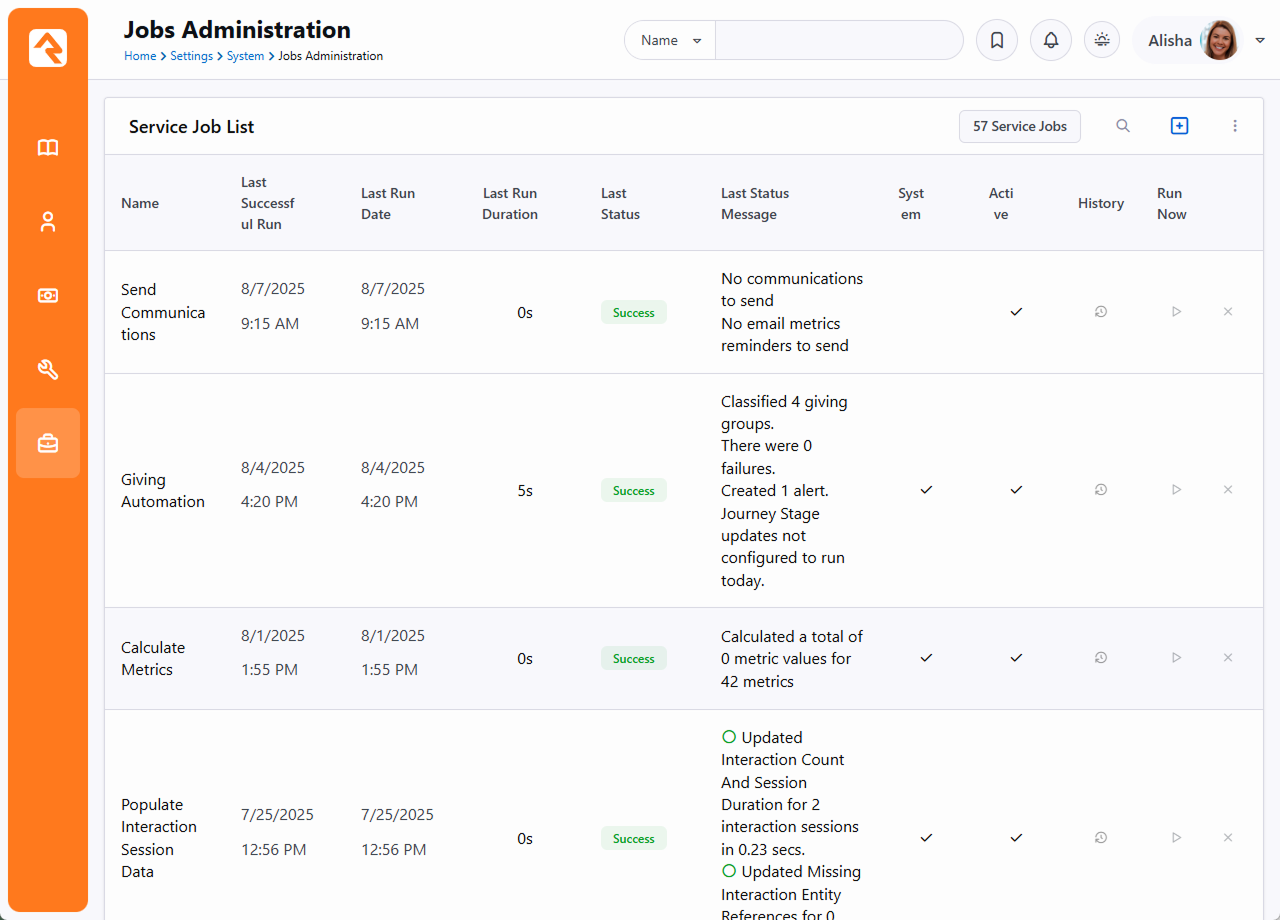Open the three-dot options menu of panel
The height and width of the screenshot is (920, 1280).
pos(1235,126)
